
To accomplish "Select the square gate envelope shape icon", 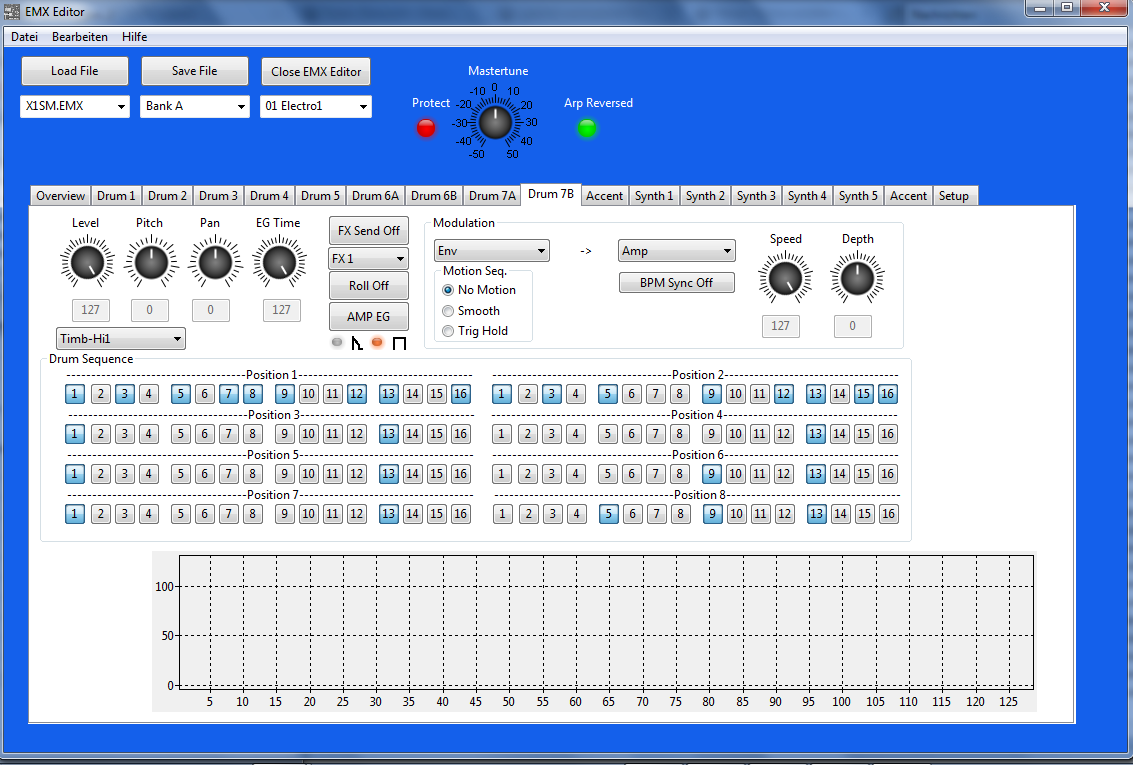I will (x=399, y=343).
